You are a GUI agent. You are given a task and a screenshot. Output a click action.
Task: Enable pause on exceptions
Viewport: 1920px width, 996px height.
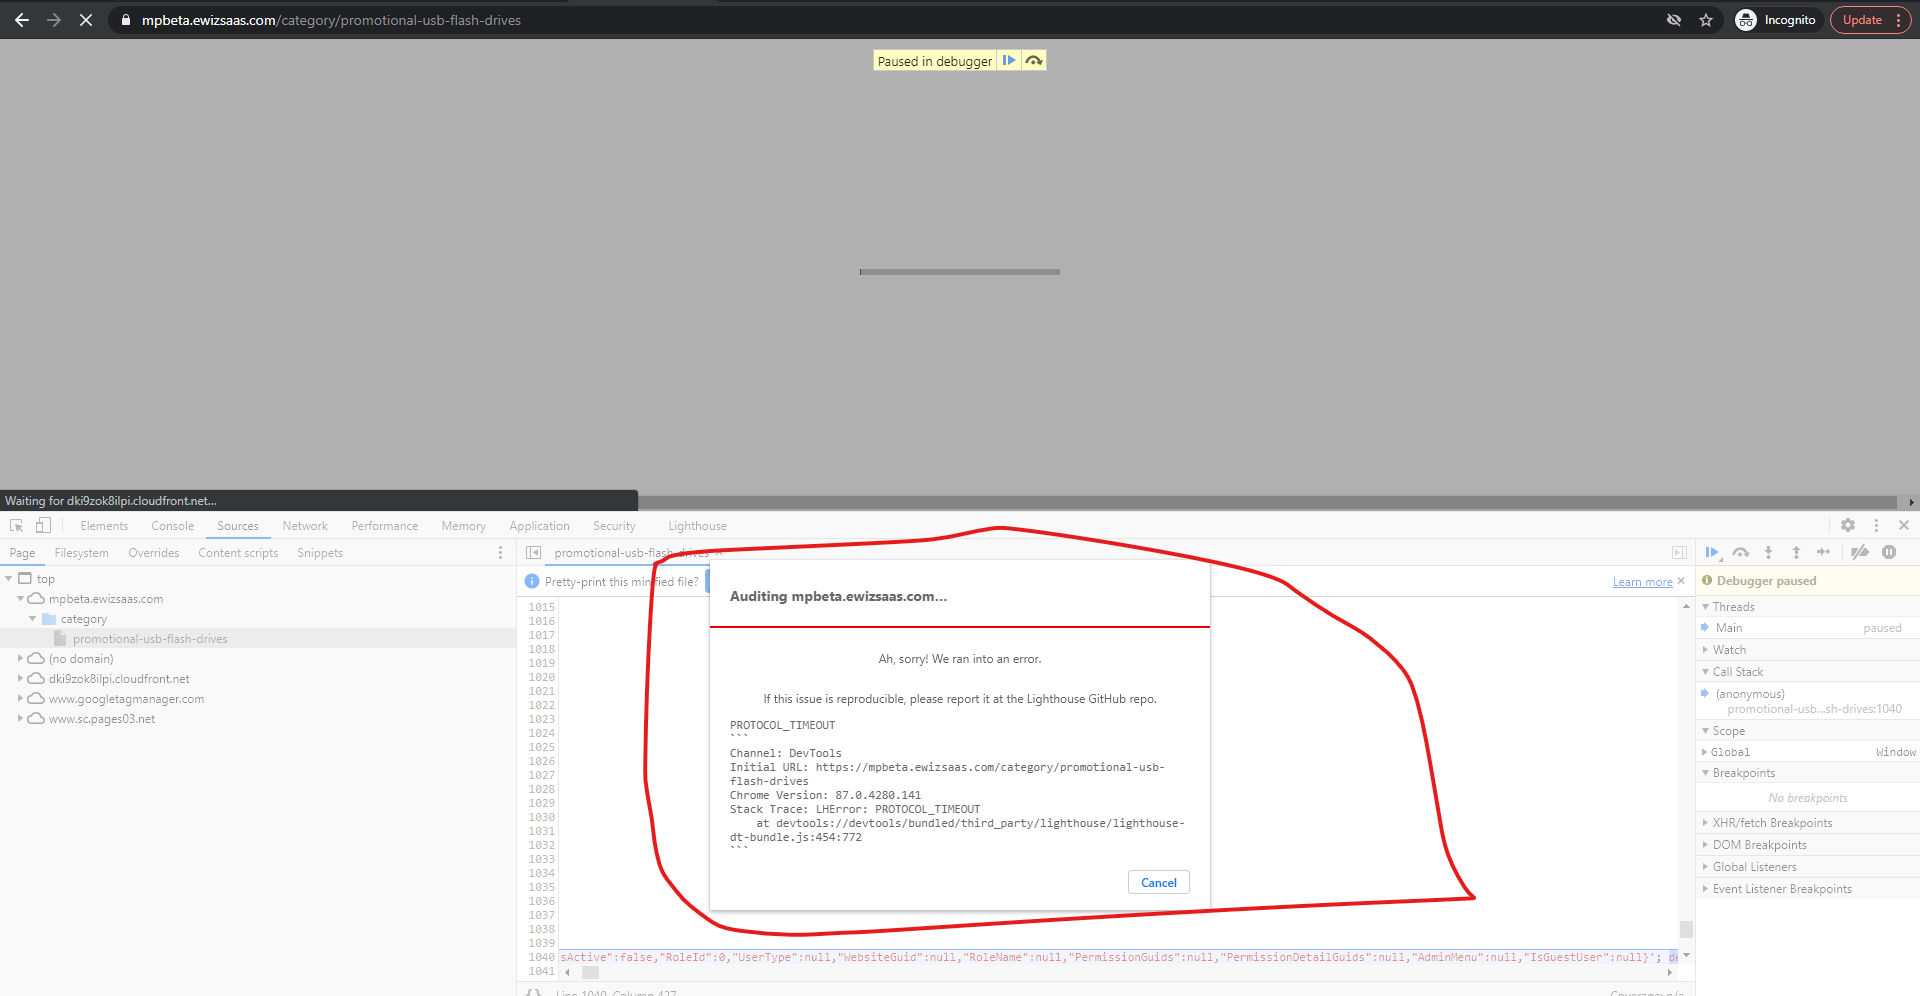pyautogui.click(x=1888, y=552)
